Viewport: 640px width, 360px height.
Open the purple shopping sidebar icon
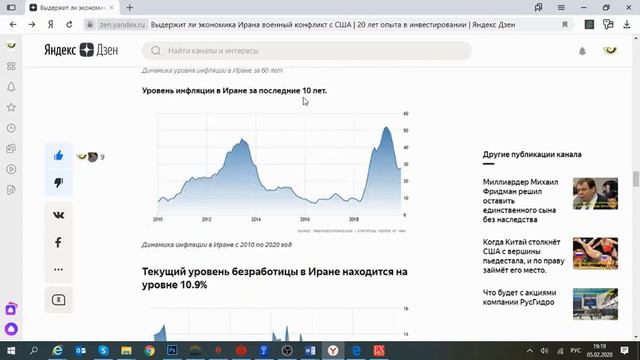pyautogui.click(x=11, y=309)
